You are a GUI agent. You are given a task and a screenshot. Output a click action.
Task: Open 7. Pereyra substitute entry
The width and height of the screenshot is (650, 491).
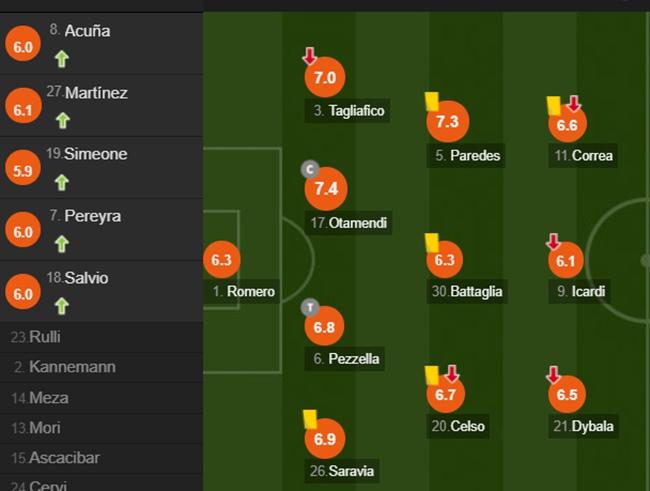(x=102, y=229)
